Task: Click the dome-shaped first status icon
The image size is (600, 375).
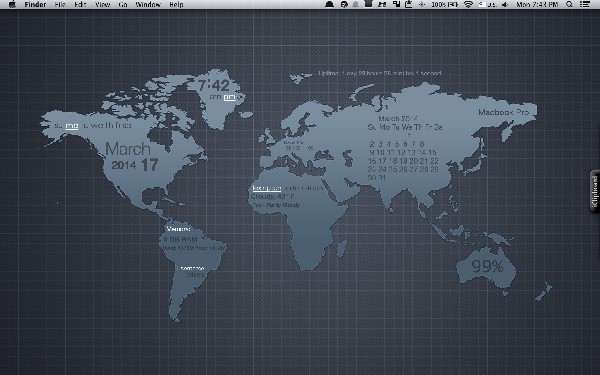Action: [329, 5]
